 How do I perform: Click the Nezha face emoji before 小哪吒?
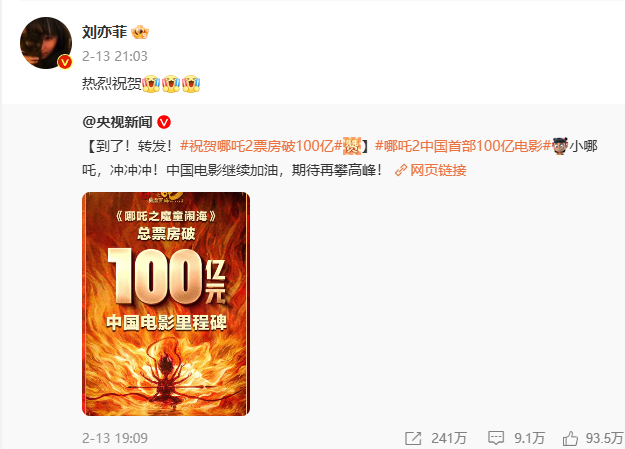tap(560, 146)
